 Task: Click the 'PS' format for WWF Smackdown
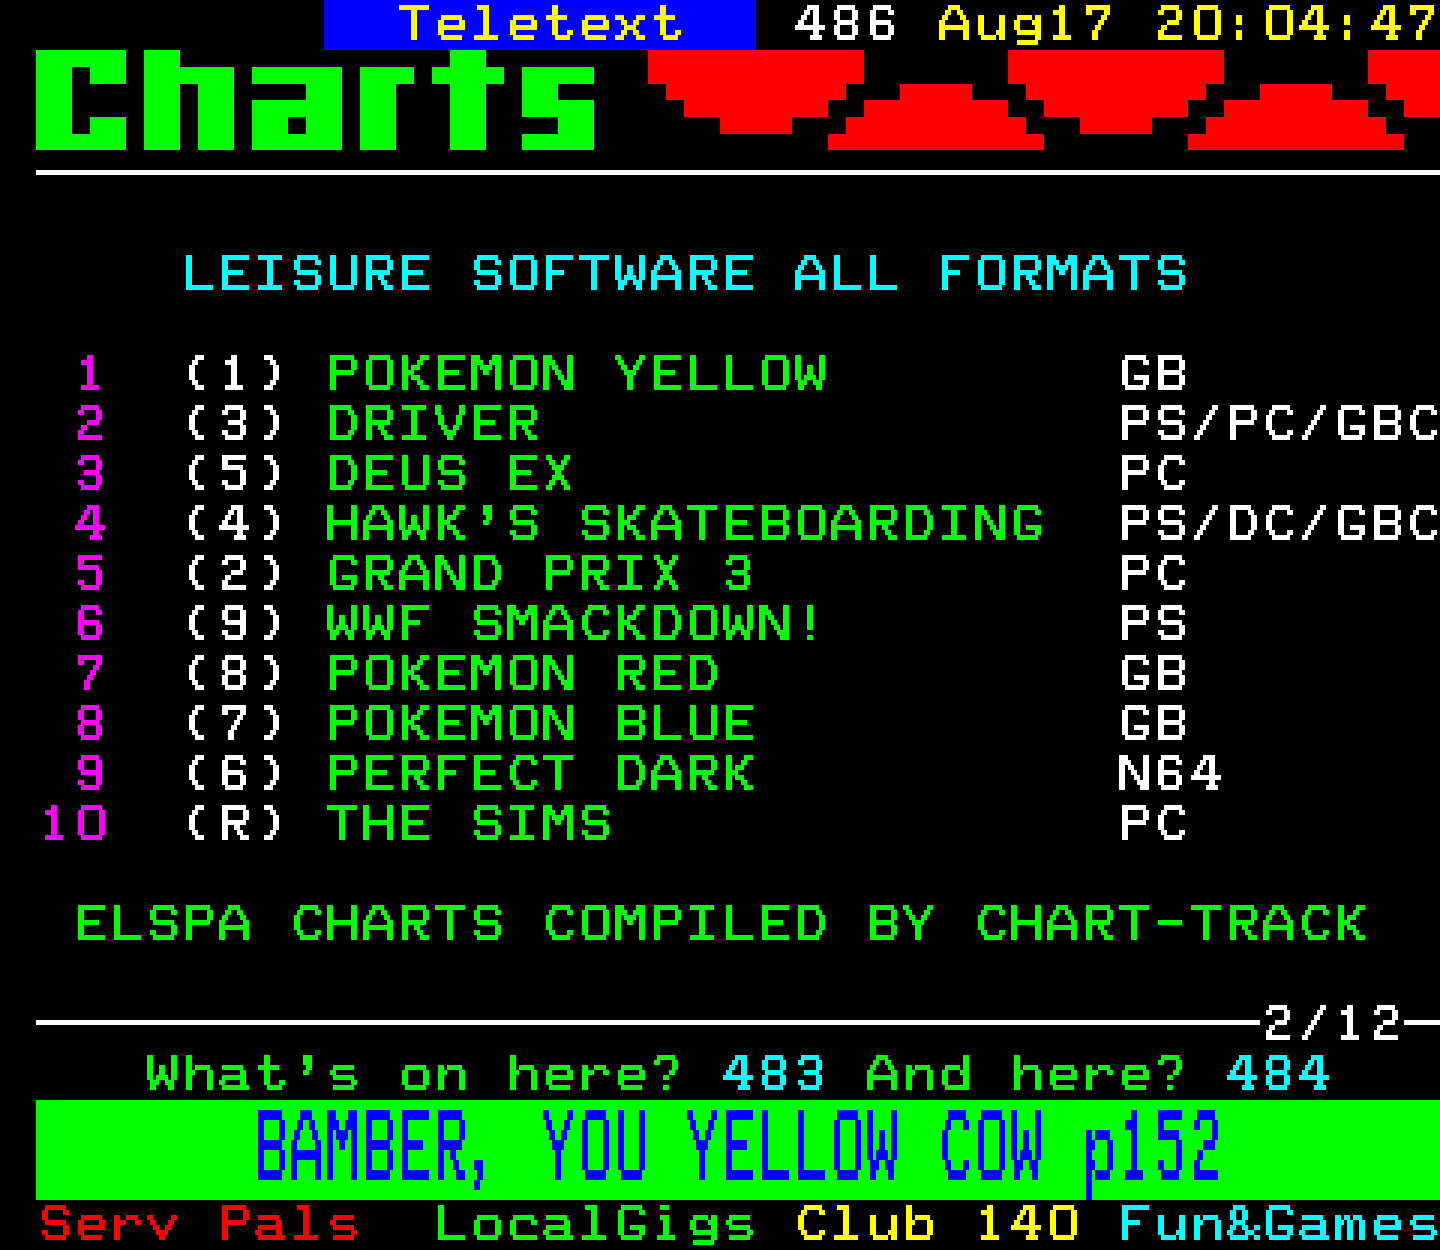pyautogui.click(x=1153, y=624)
